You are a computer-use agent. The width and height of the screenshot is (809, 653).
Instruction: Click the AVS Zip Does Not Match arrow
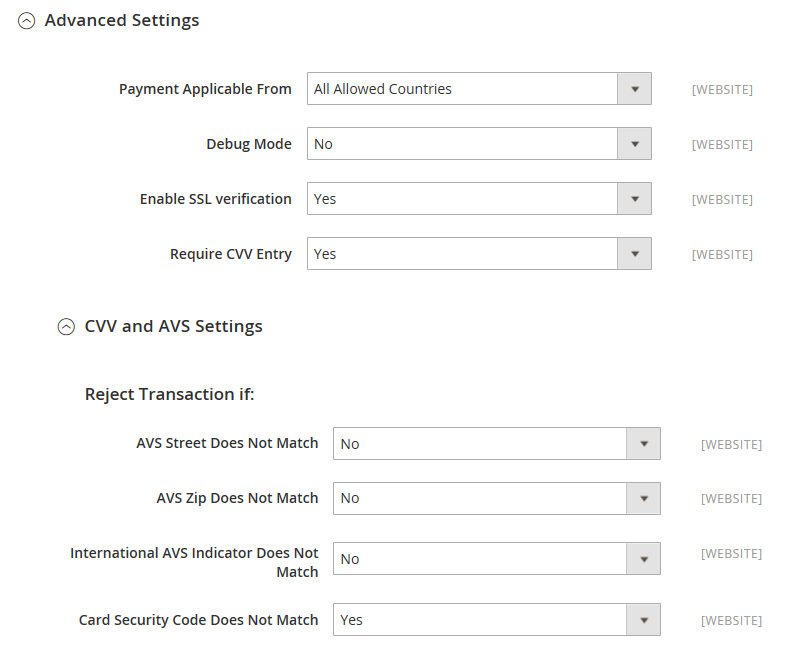[x=643, y=498]
